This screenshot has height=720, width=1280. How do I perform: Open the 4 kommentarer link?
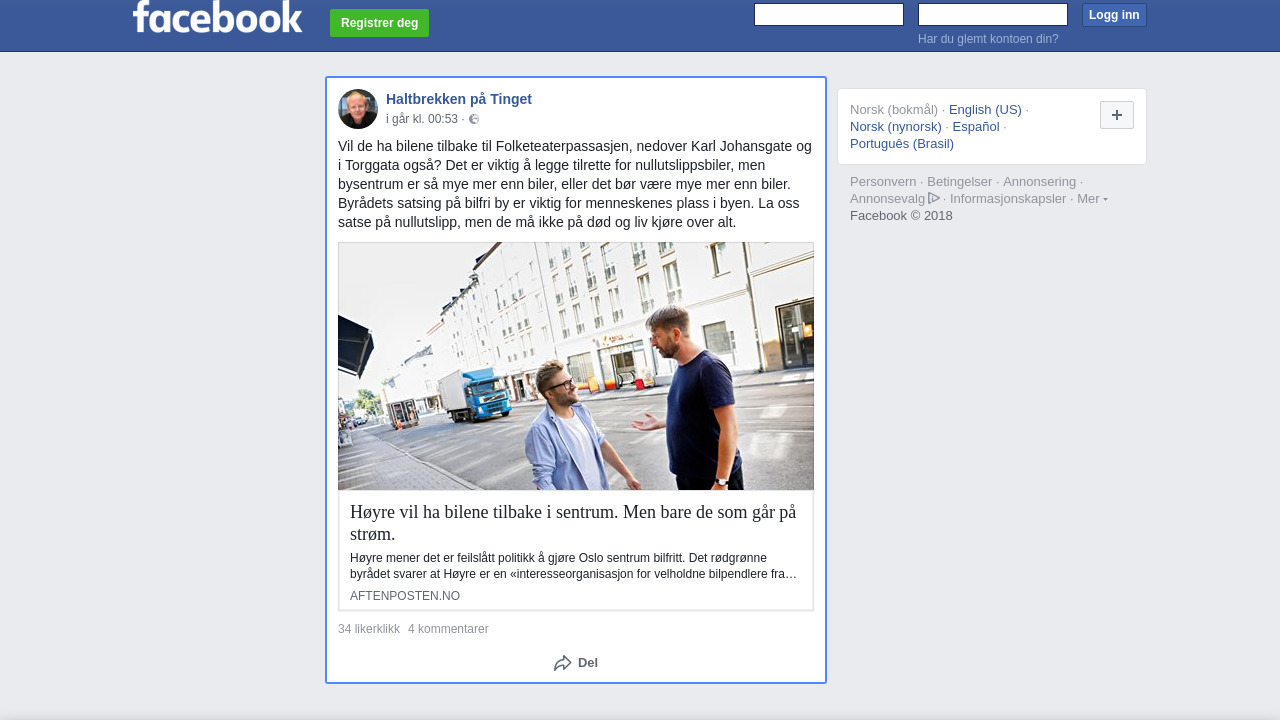coord(448,629)
